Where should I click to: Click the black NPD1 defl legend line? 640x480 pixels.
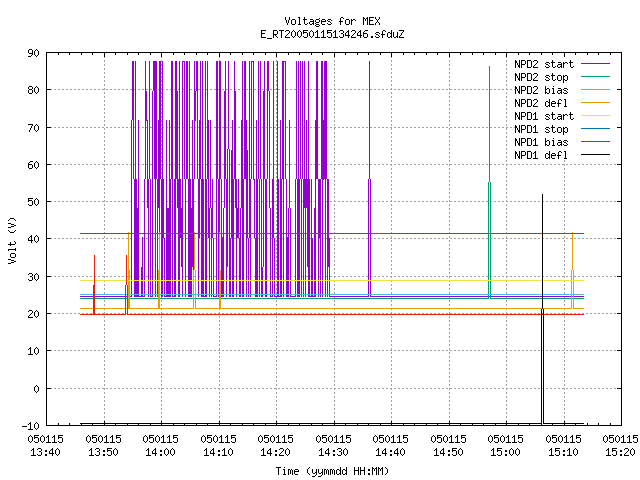595,155
